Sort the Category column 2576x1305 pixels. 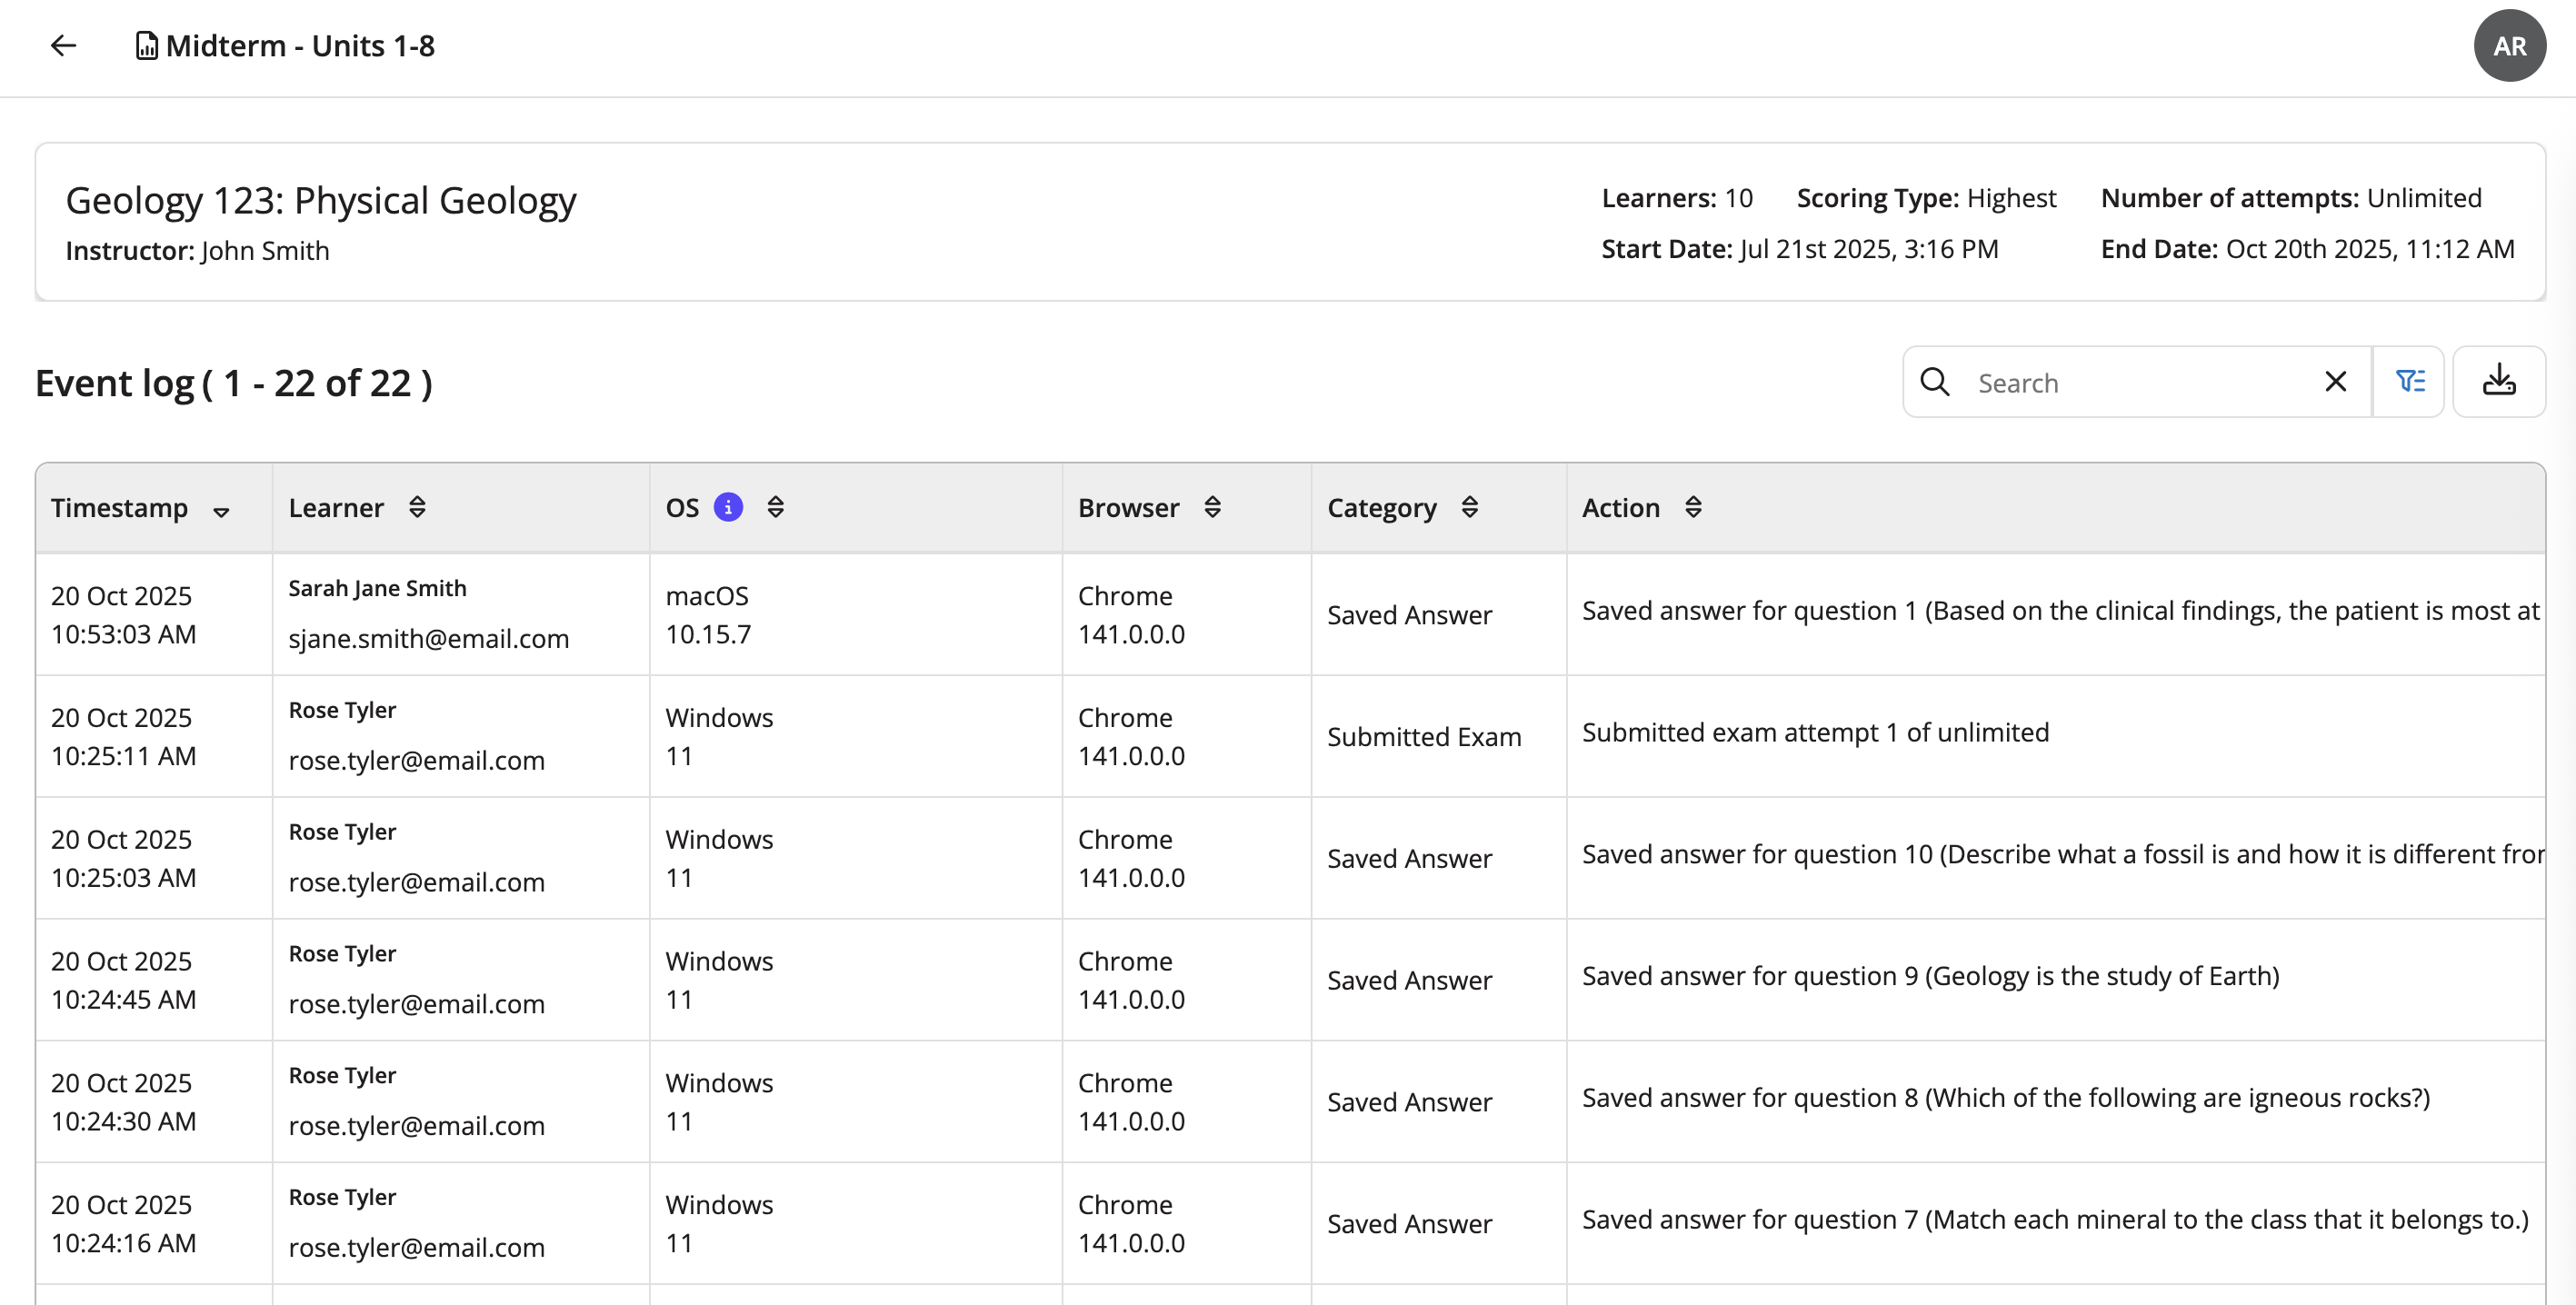coord(1469,508)
